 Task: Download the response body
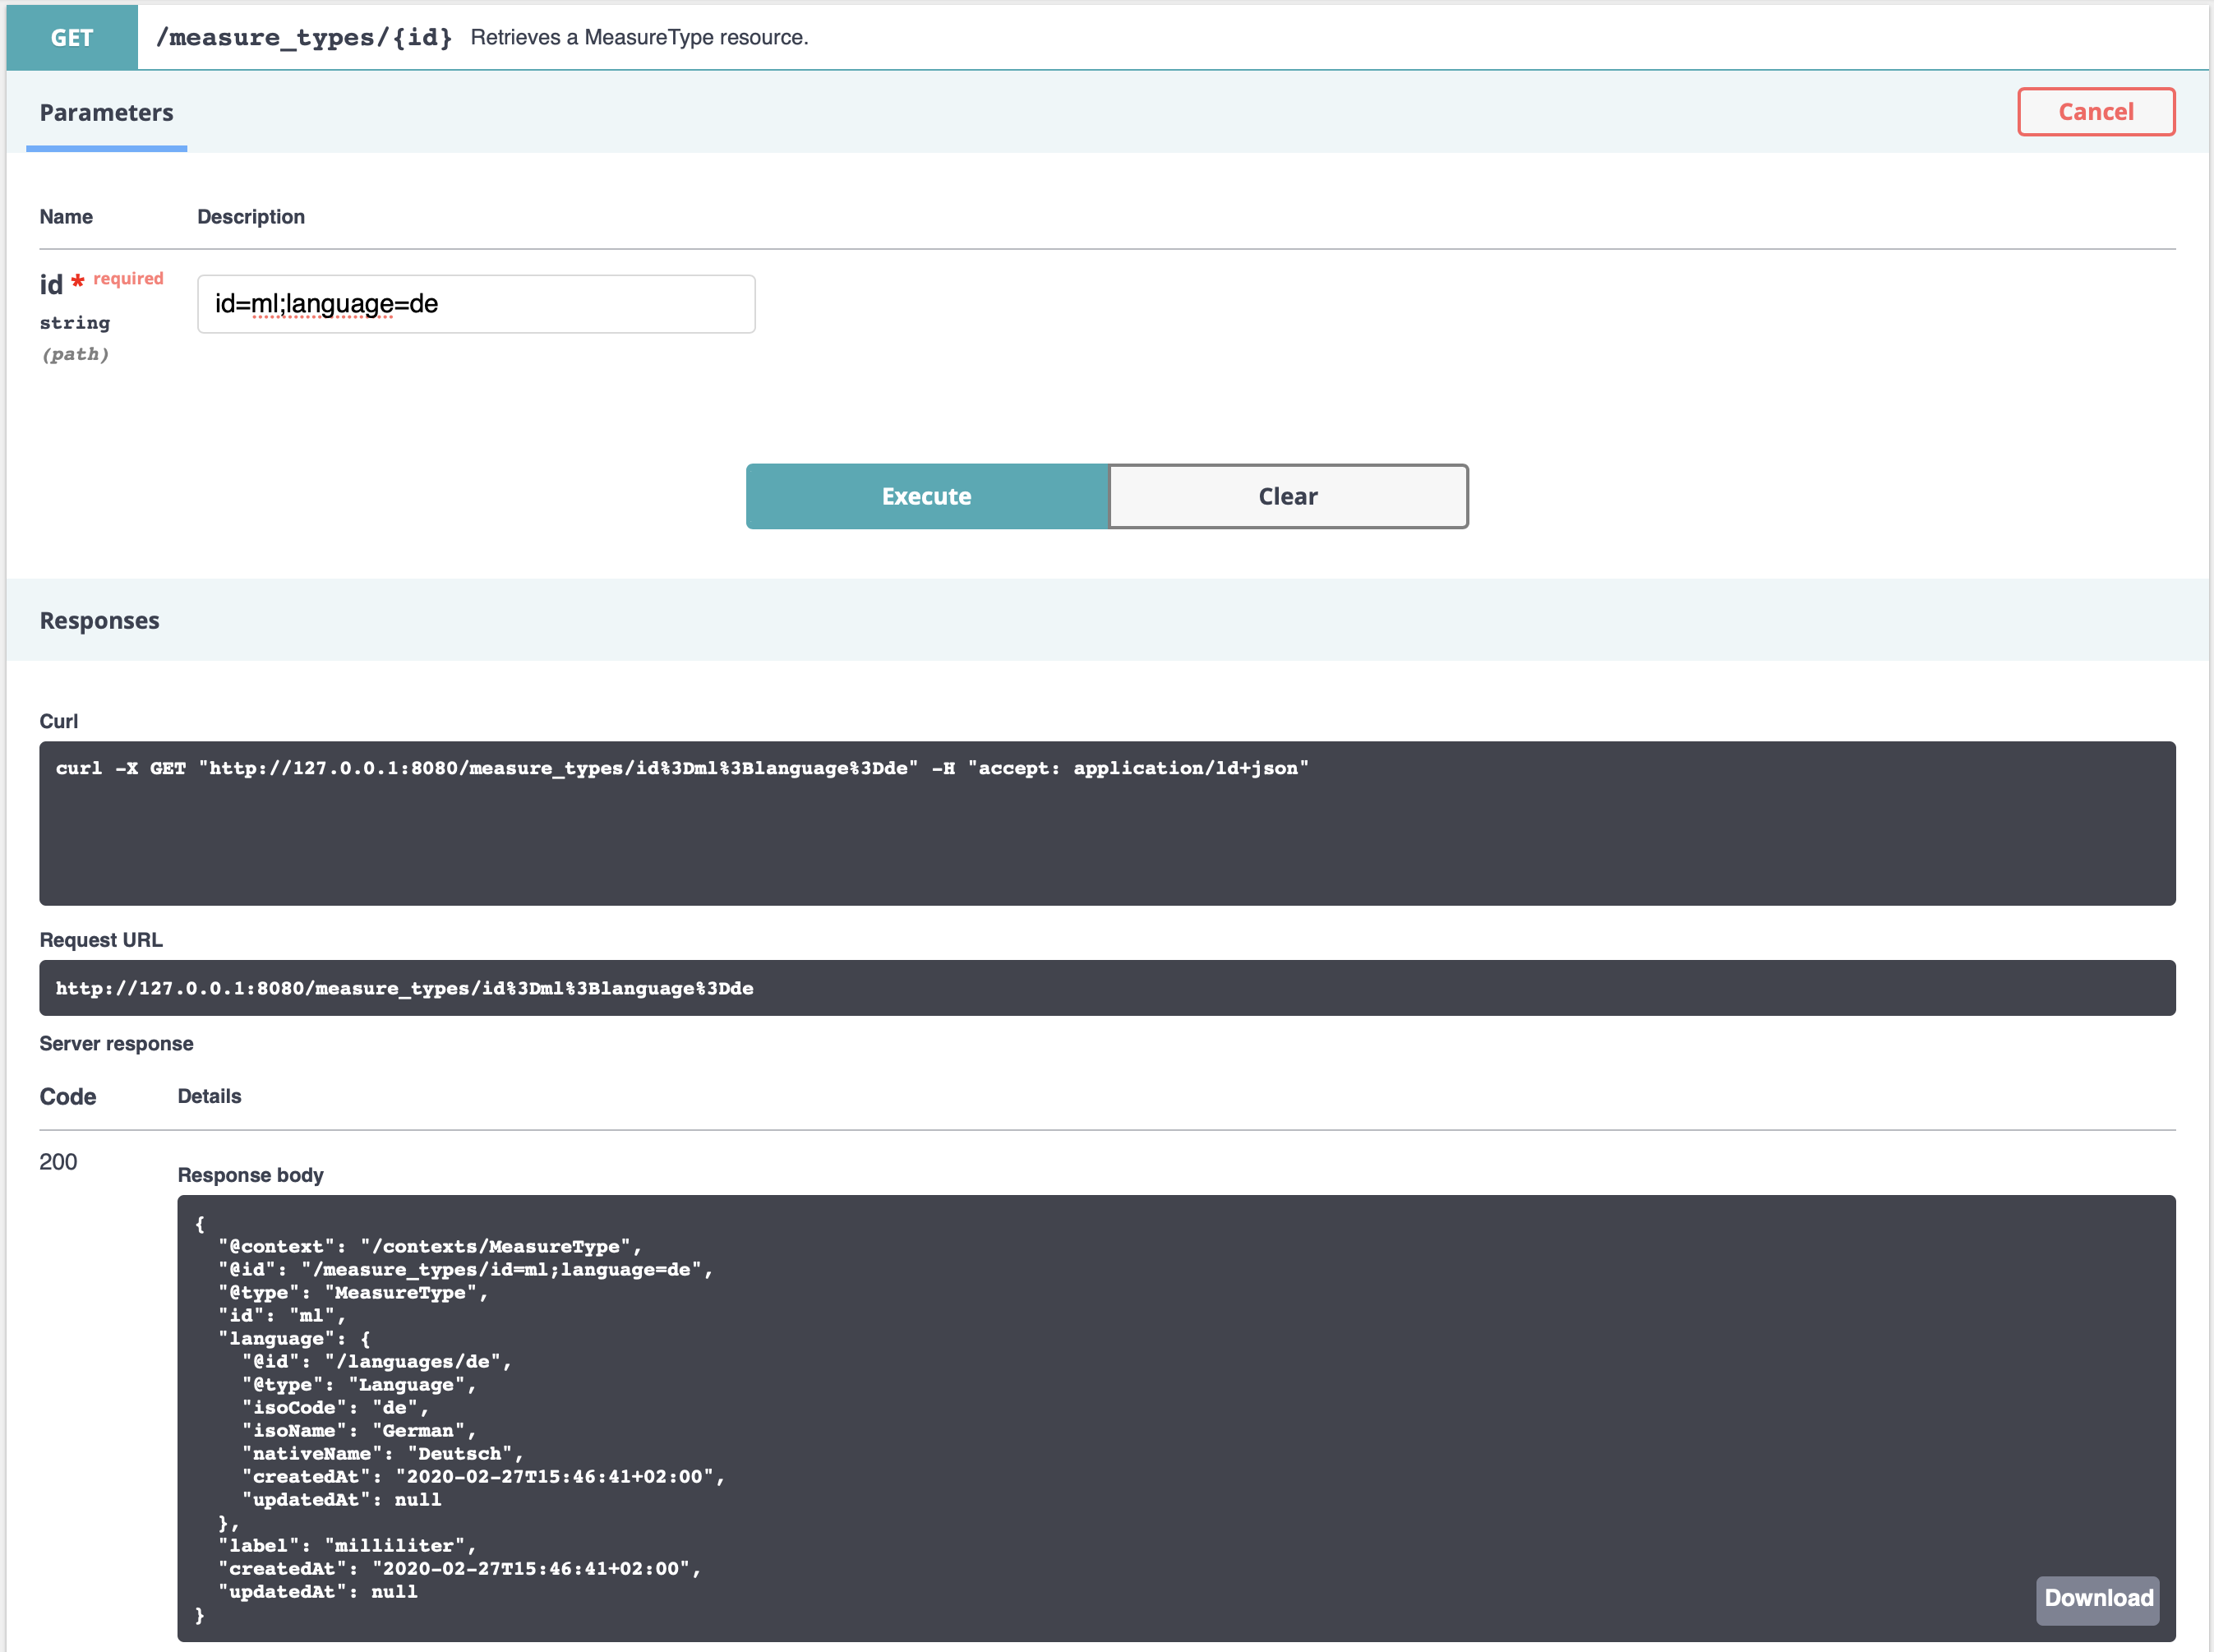tap(2097, 1597)
